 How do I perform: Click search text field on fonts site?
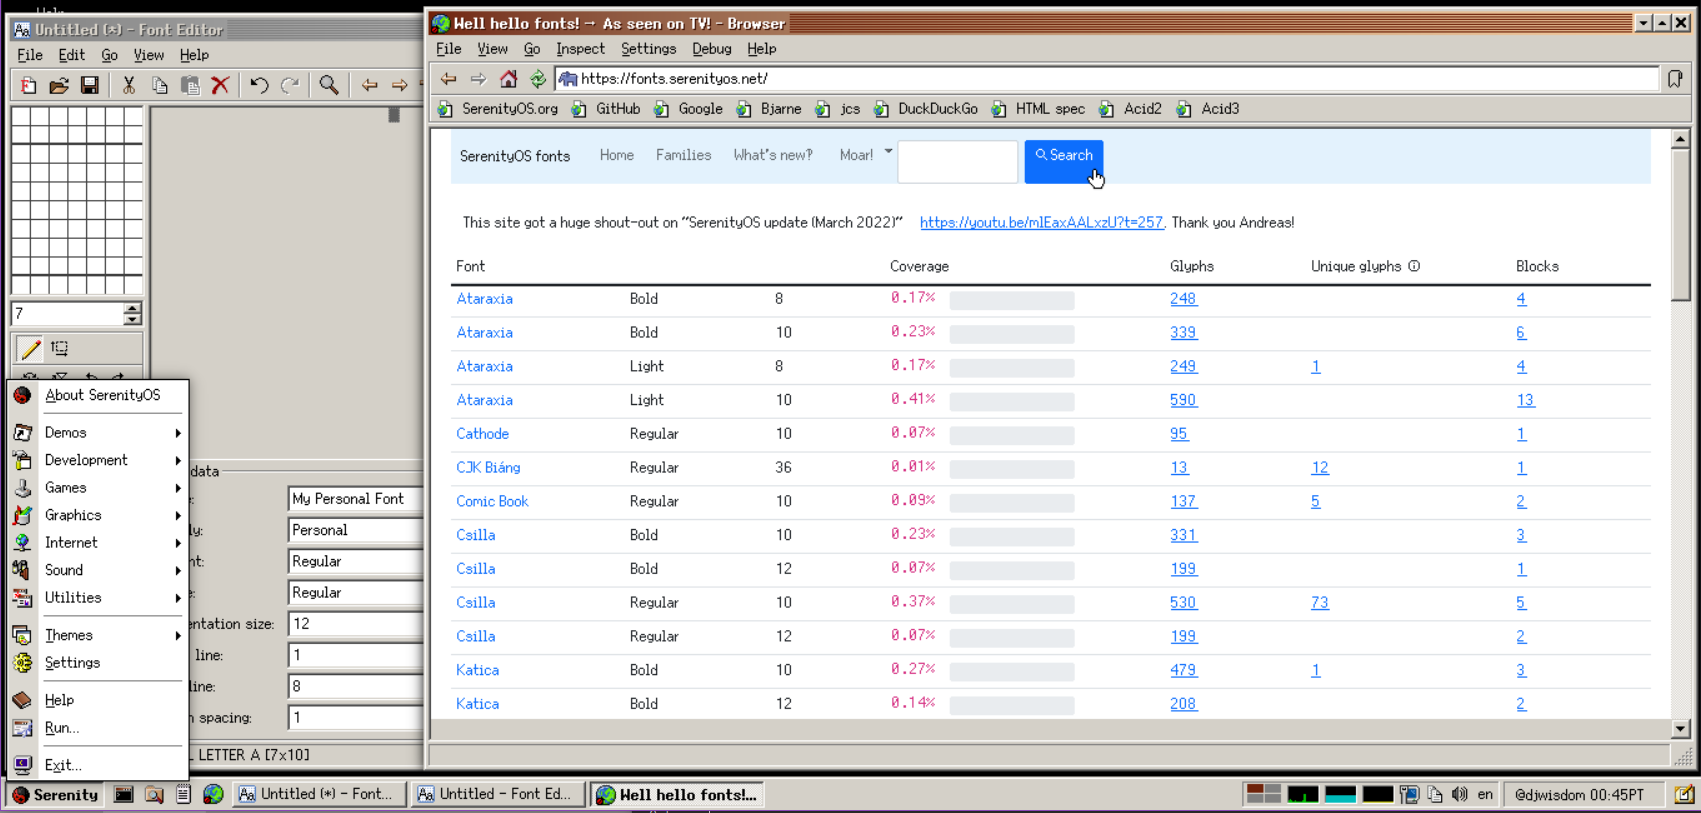point(957,161)
